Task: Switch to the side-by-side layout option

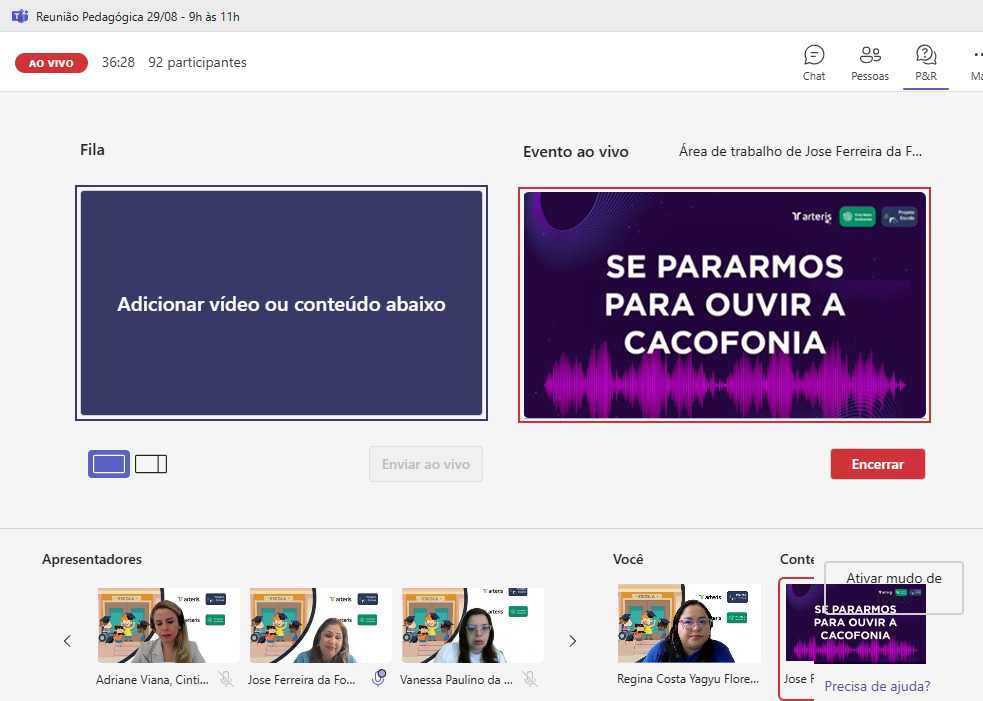Action: [151, 464]
